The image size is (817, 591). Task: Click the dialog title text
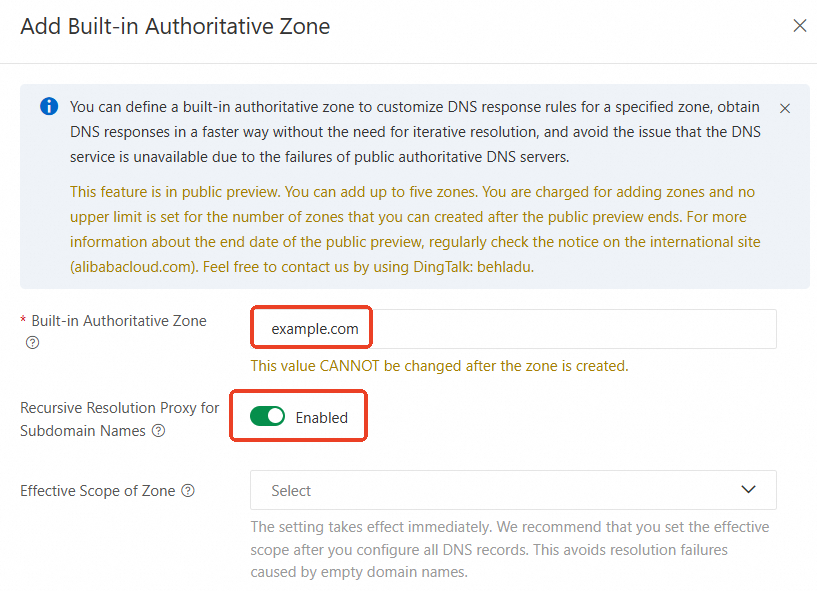tap(175, 27)
